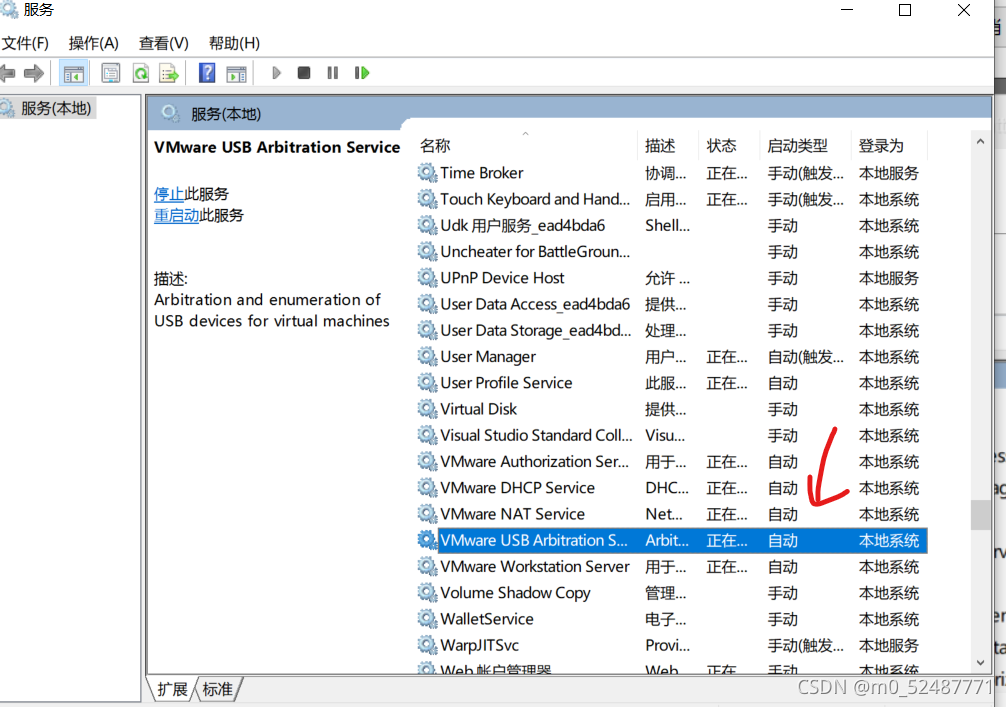Click the Refresh toolbar icon

(x=141, y=73)
